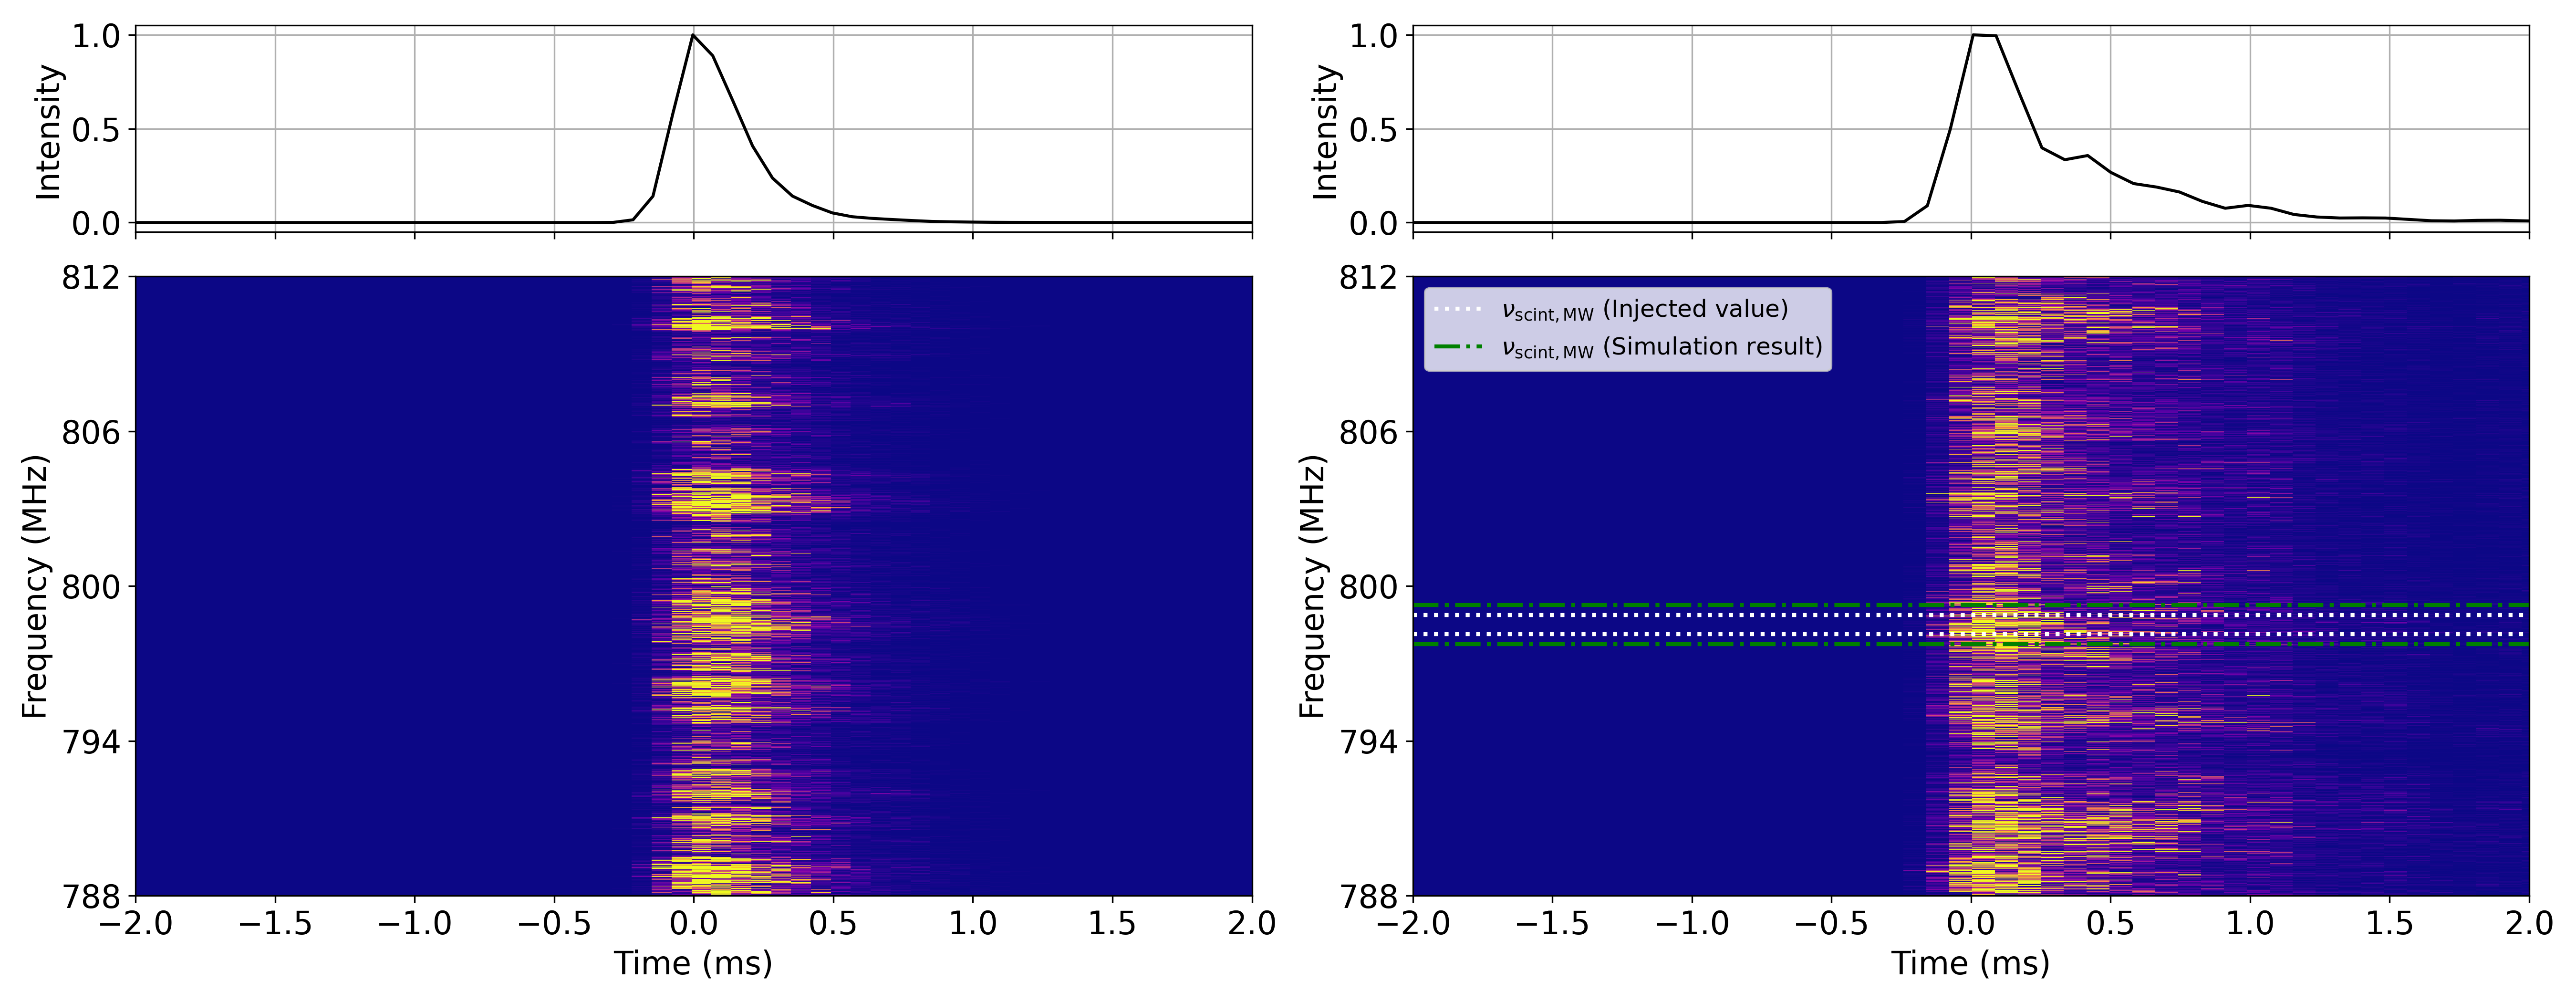Click the 812 tick label on left spectrogram
The width and height of the screenshot is (2576, 1002).
pos(91,277)
